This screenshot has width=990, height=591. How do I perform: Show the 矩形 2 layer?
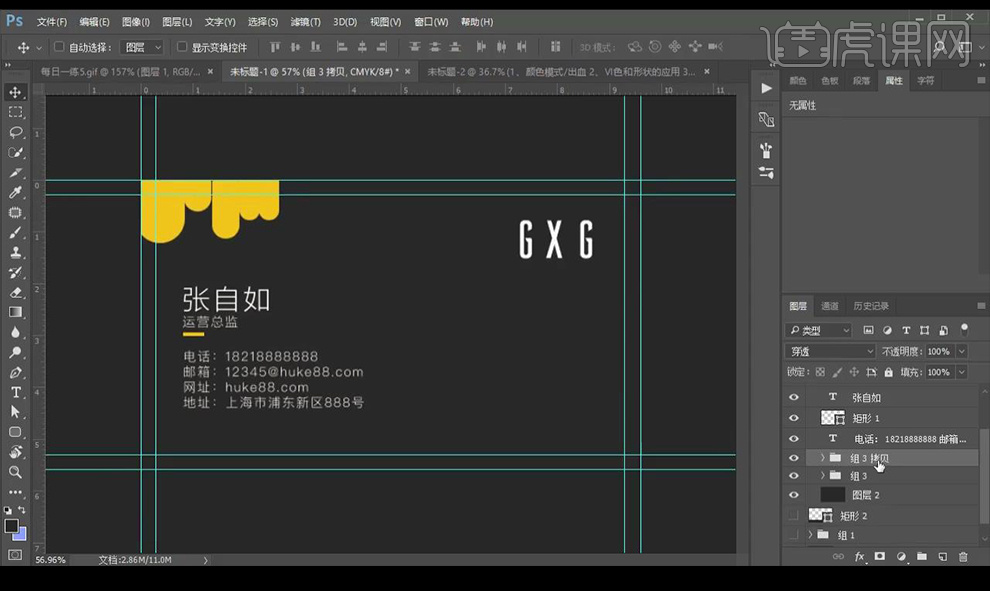[794, 516]
